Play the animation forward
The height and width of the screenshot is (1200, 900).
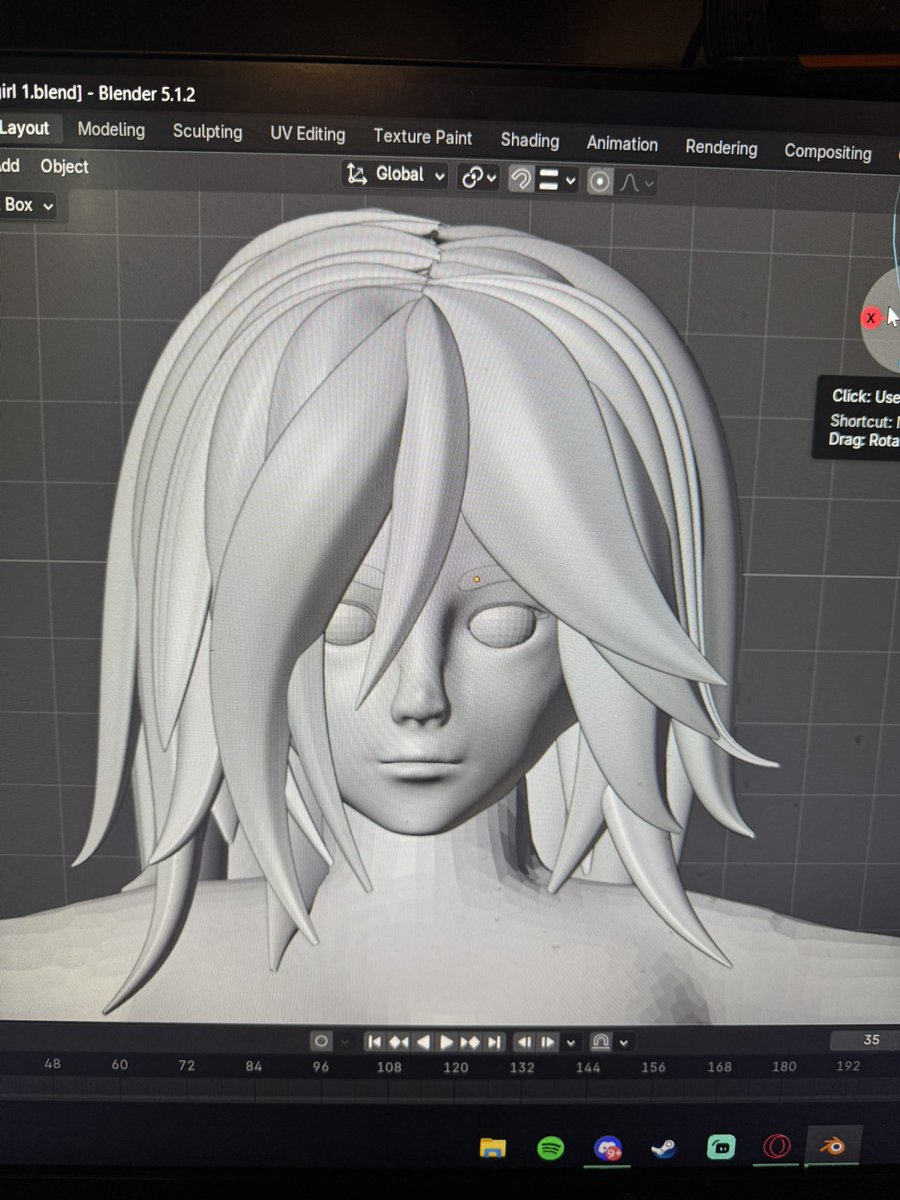446,1042
